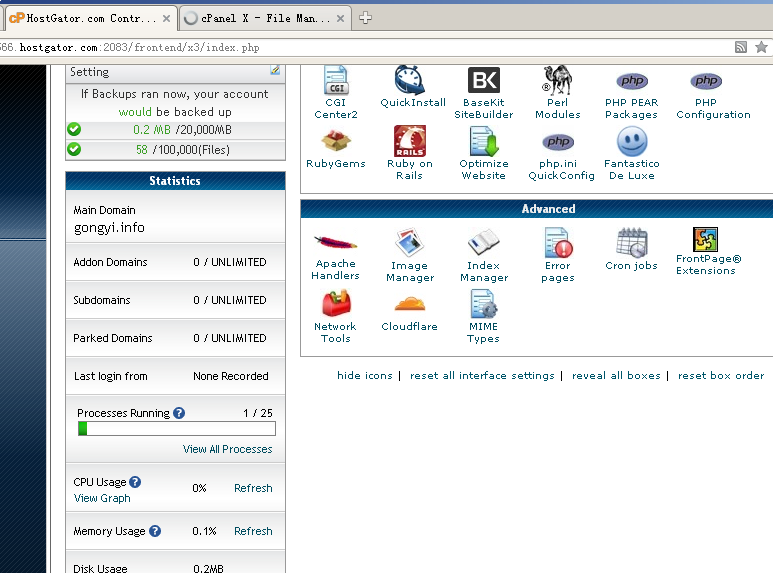
Task: Click hide icons link
Action: click(x=365, y=375)
